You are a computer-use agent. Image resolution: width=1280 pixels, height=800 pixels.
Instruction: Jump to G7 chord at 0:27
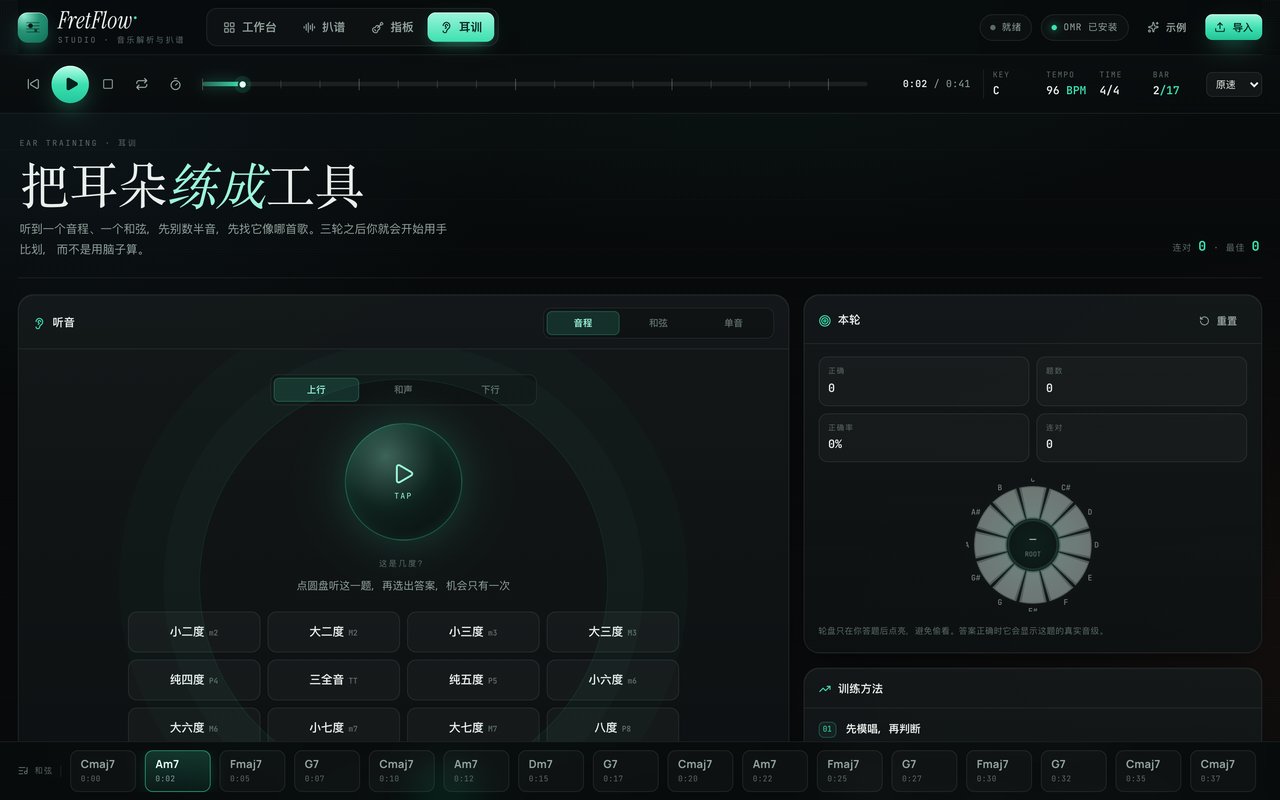coord(924,771)
